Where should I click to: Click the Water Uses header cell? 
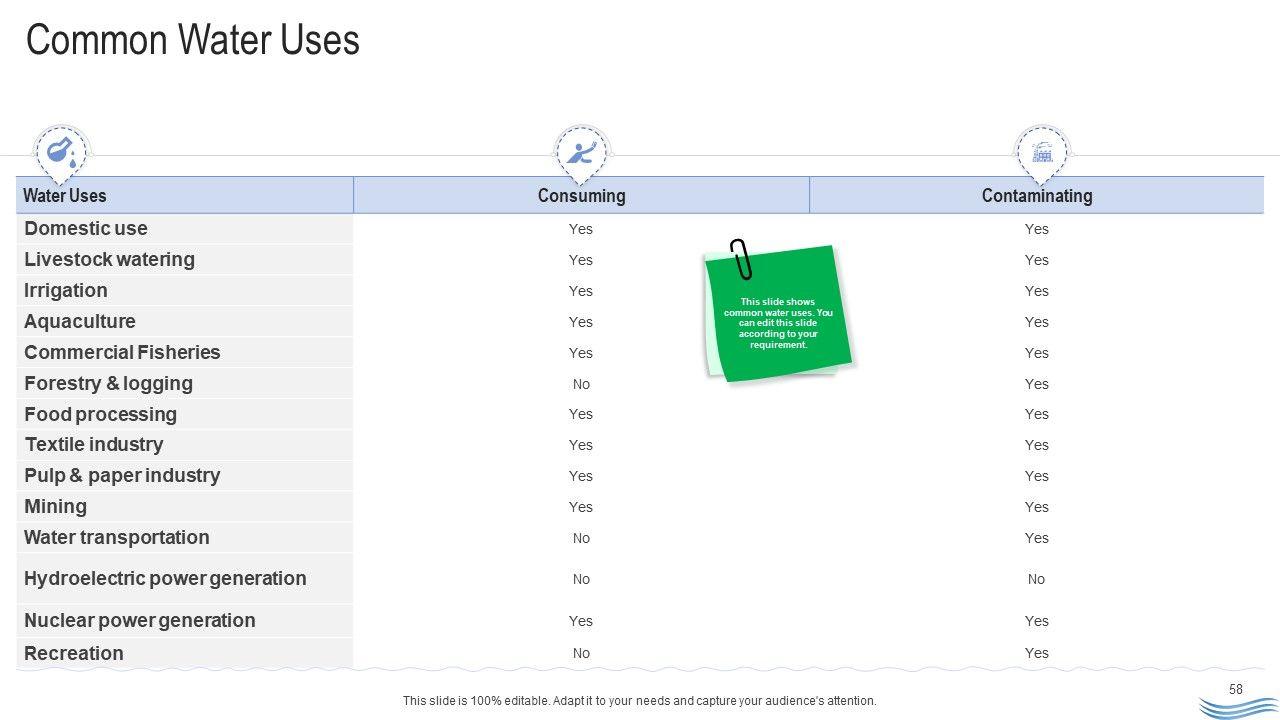(65, 196)
